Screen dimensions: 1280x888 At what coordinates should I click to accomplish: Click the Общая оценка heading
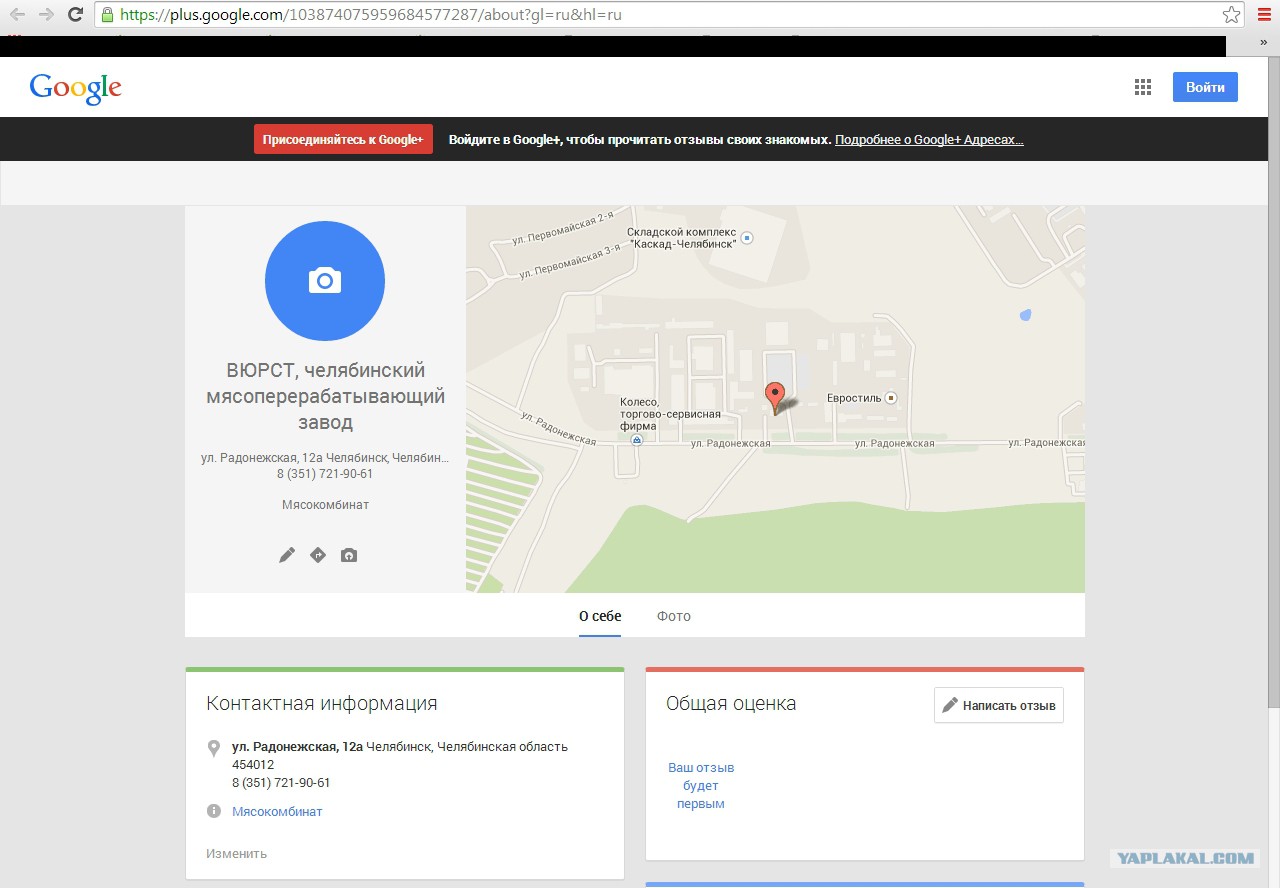pyautogui.click(x=731, y=704)
